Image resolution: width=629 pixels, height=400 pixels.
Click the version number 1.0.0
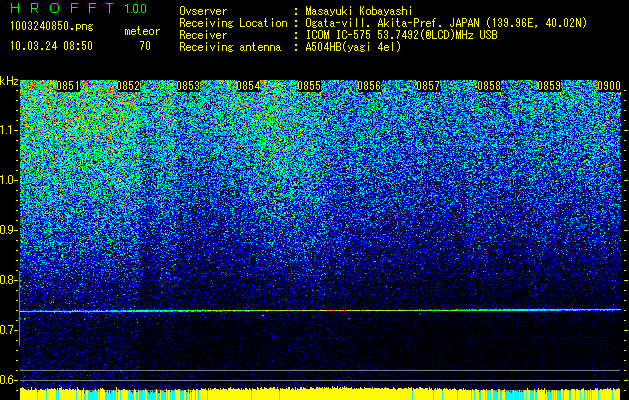point(136,9)
